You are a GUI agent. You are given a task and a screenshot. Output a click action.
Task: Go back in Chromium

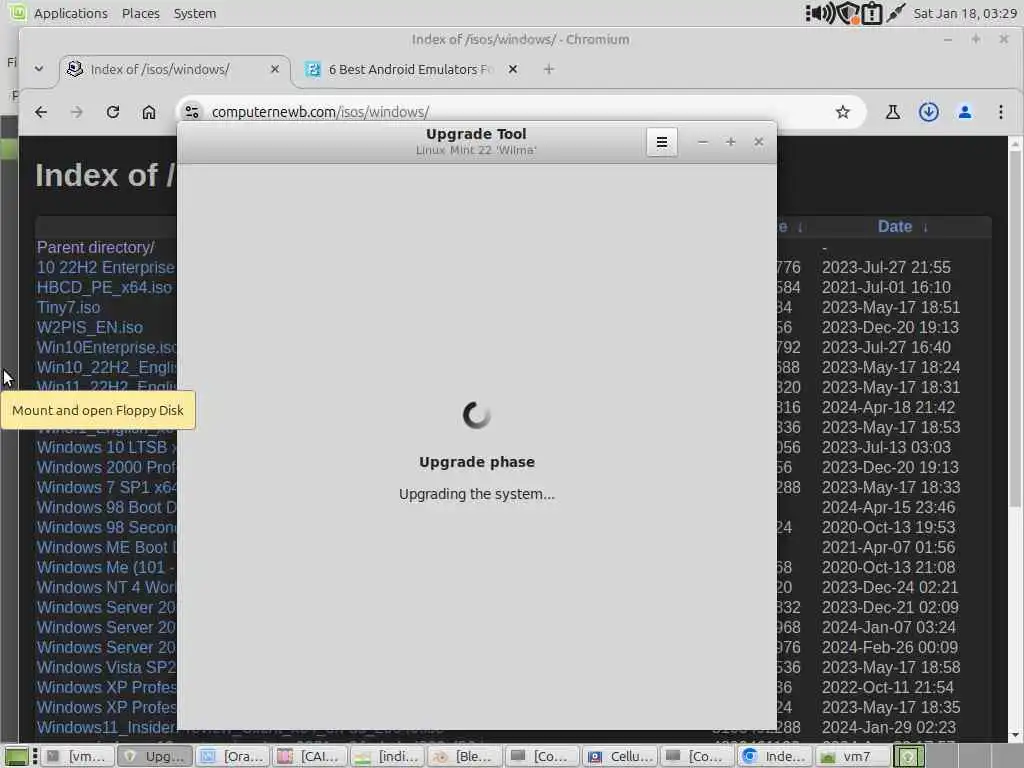pyautogui.click(x=41, y=112)
